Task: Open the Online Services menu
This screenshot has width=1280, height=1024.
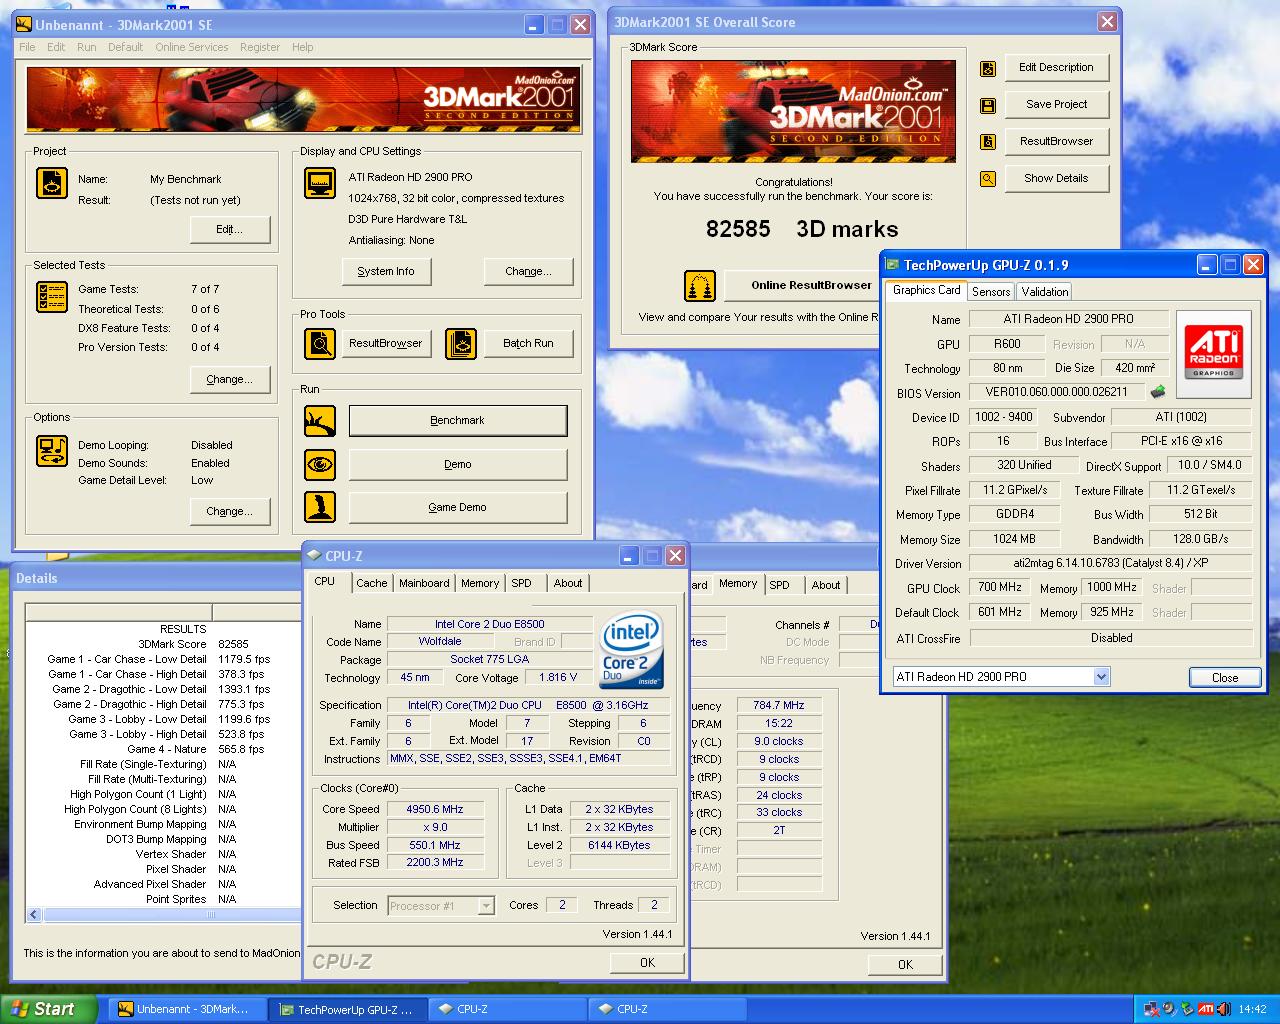Action: pos(192,47)
